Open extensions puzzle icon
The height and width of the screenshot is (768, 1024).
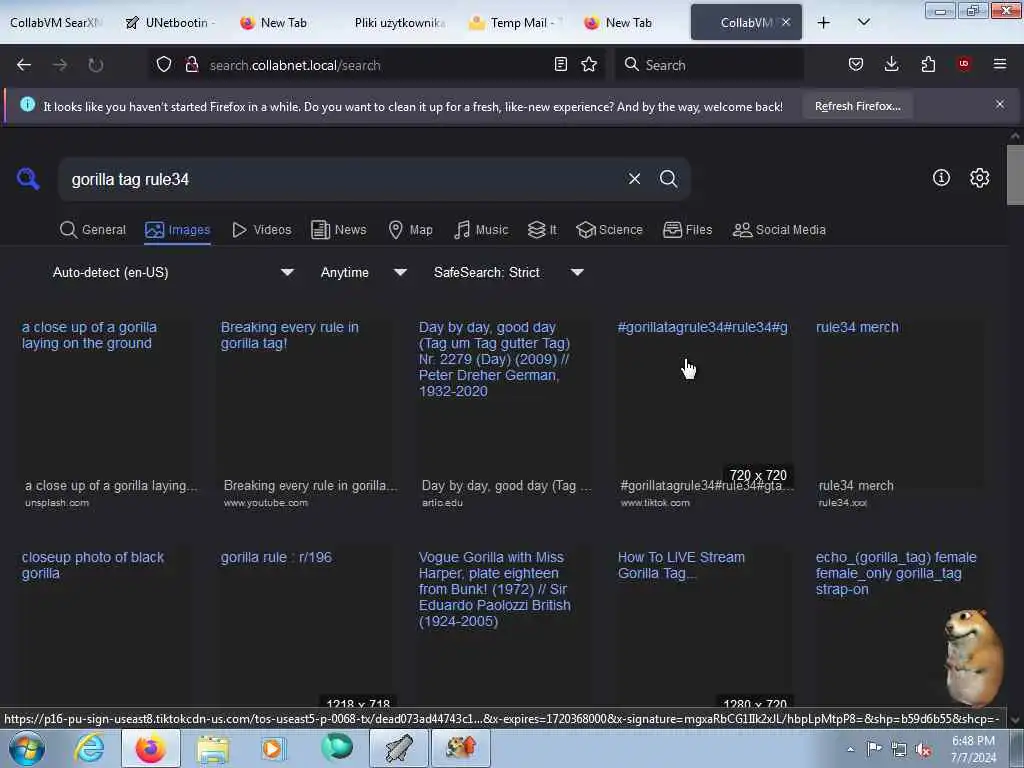pos(928,64)
